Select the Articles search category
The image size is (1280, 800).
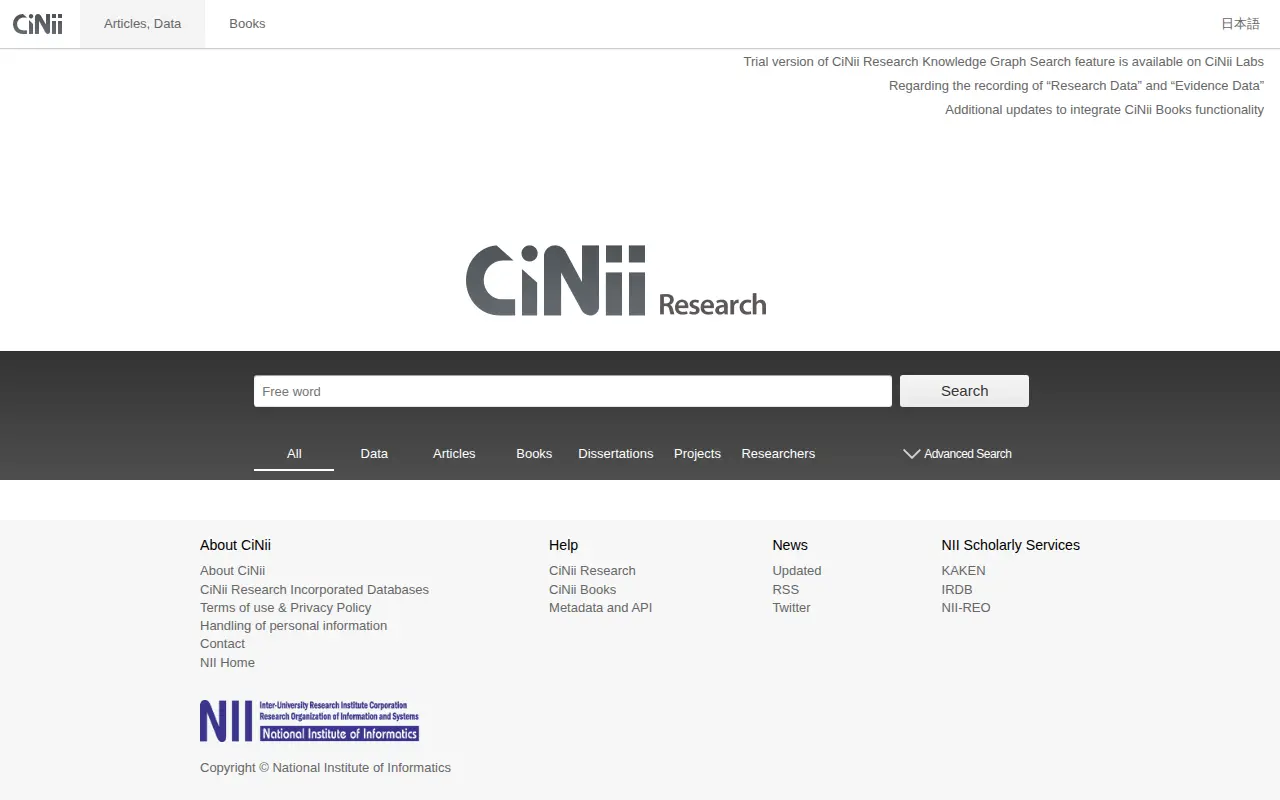point(454,454)
